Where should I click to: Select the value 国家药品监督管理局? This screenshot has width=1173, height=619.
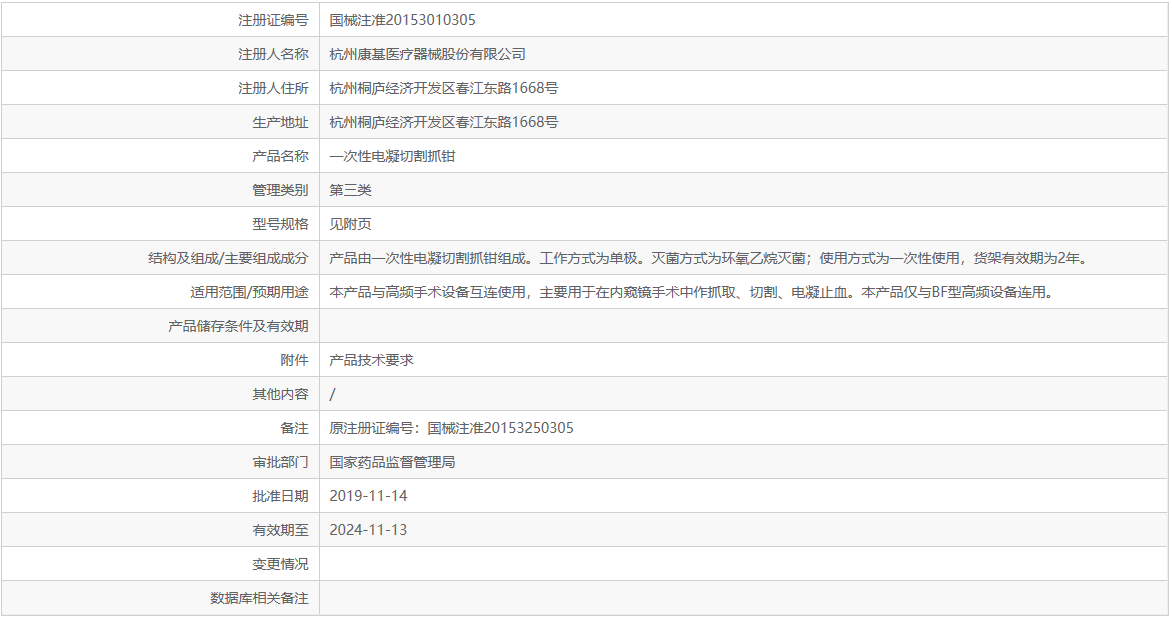[x=392, y=463]
